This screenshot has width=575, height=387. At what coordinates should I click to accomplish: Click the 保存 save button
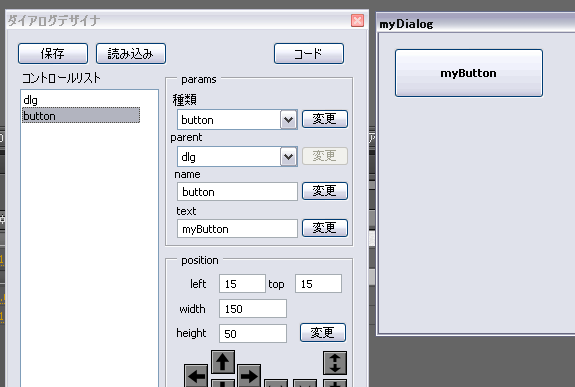coord(53,54)
